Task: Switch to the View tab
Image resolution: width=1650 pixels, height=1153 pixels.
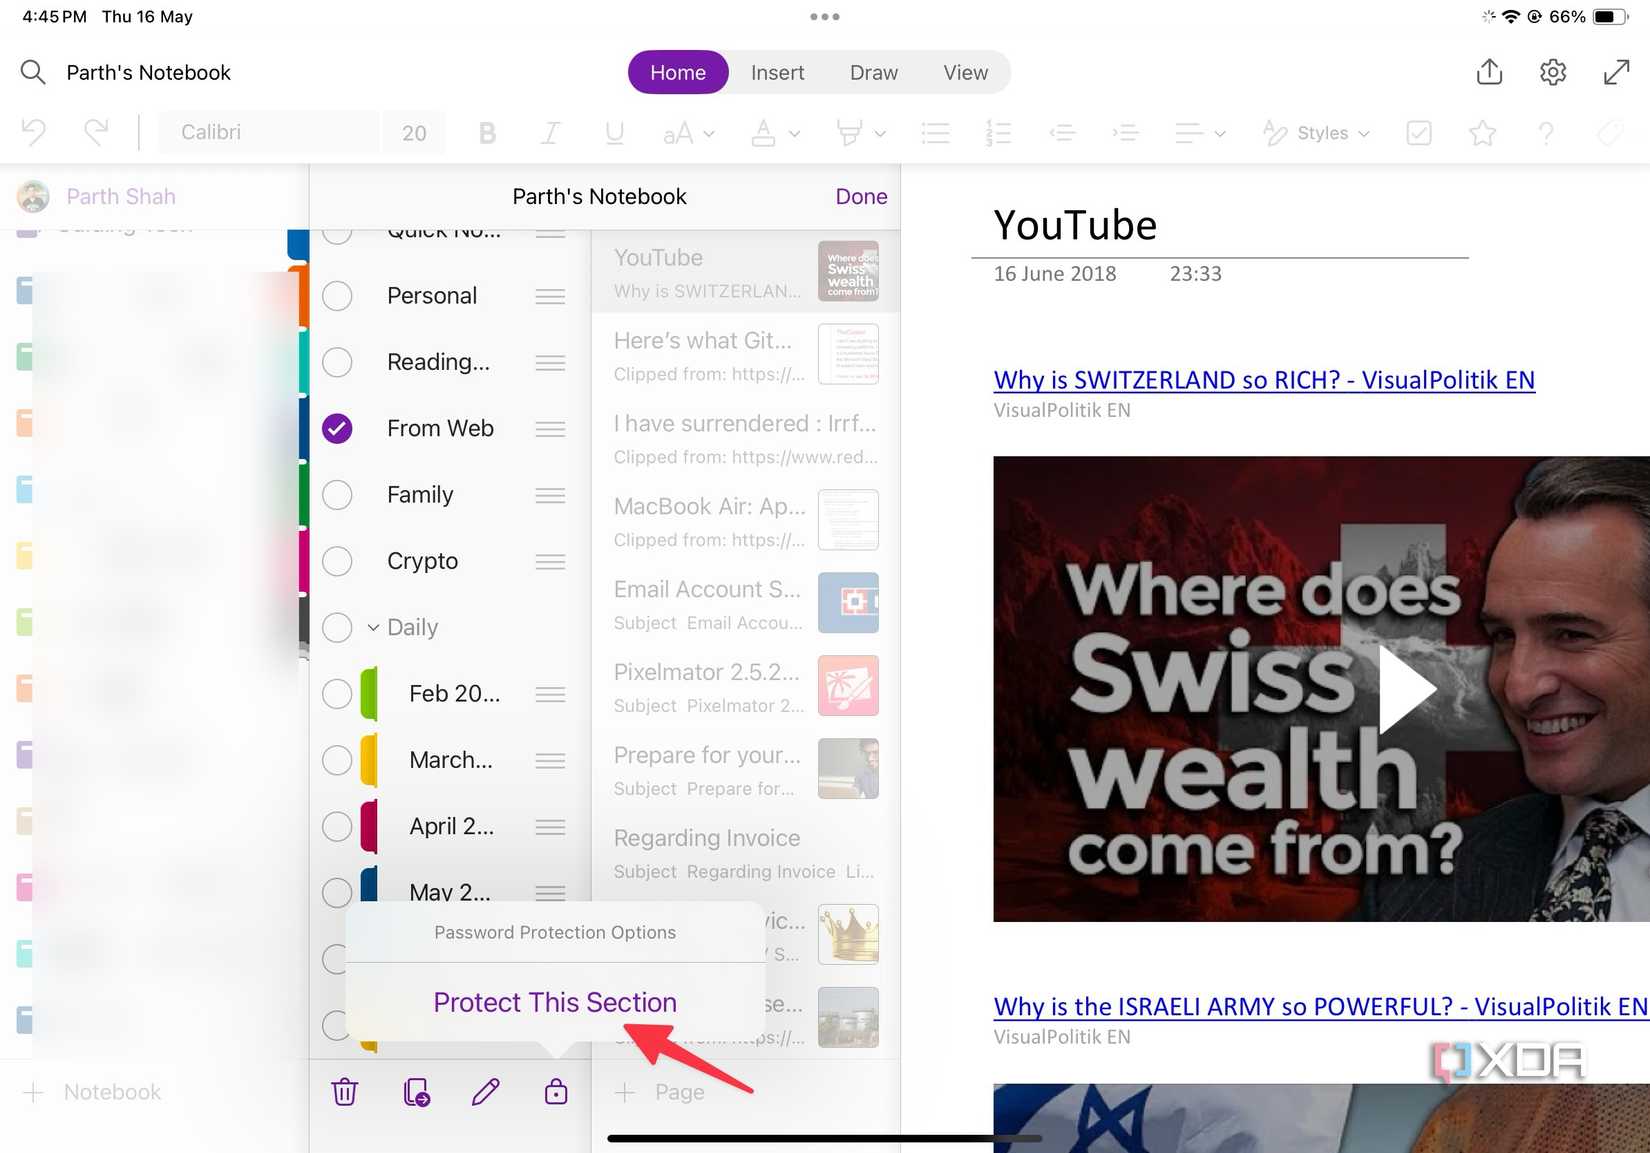Action: tap(965, 72)
